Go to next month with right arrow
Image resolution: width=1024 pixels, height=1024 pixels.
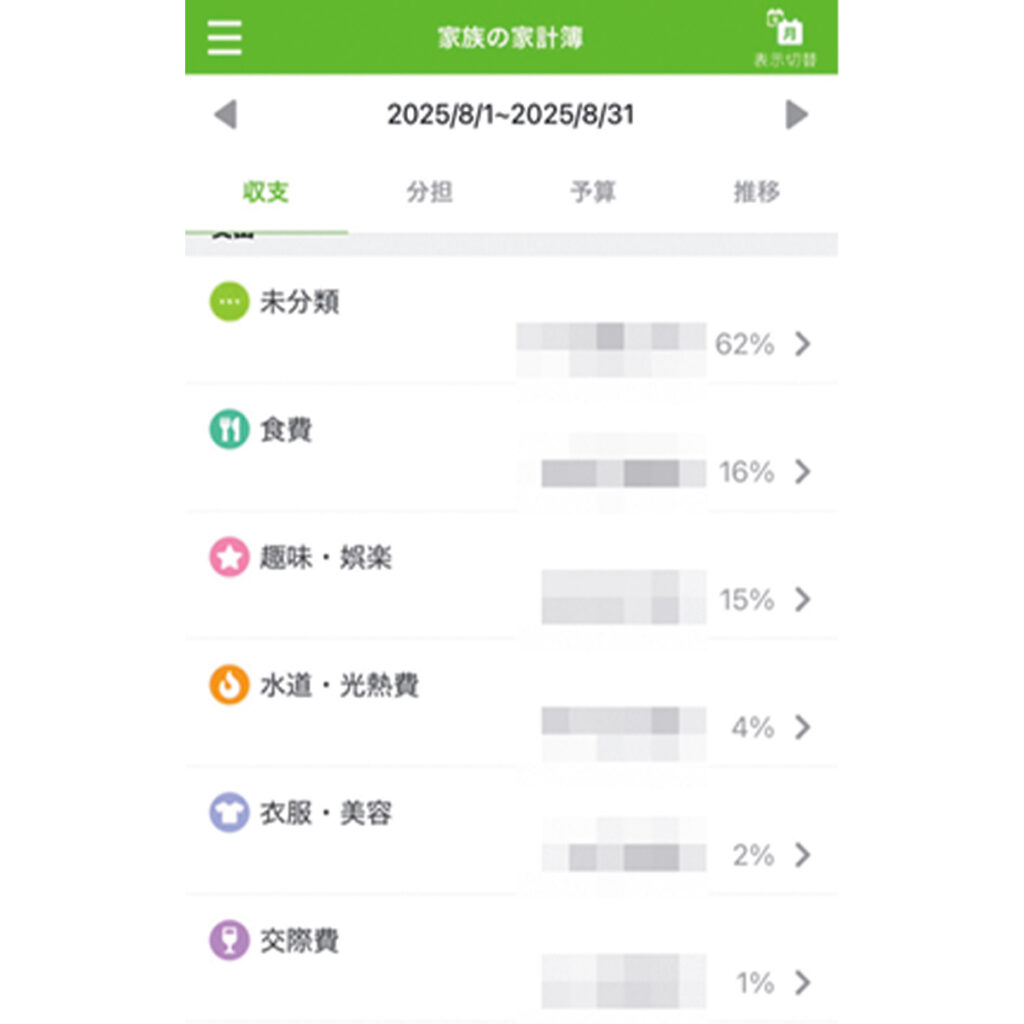click(796, 115)
